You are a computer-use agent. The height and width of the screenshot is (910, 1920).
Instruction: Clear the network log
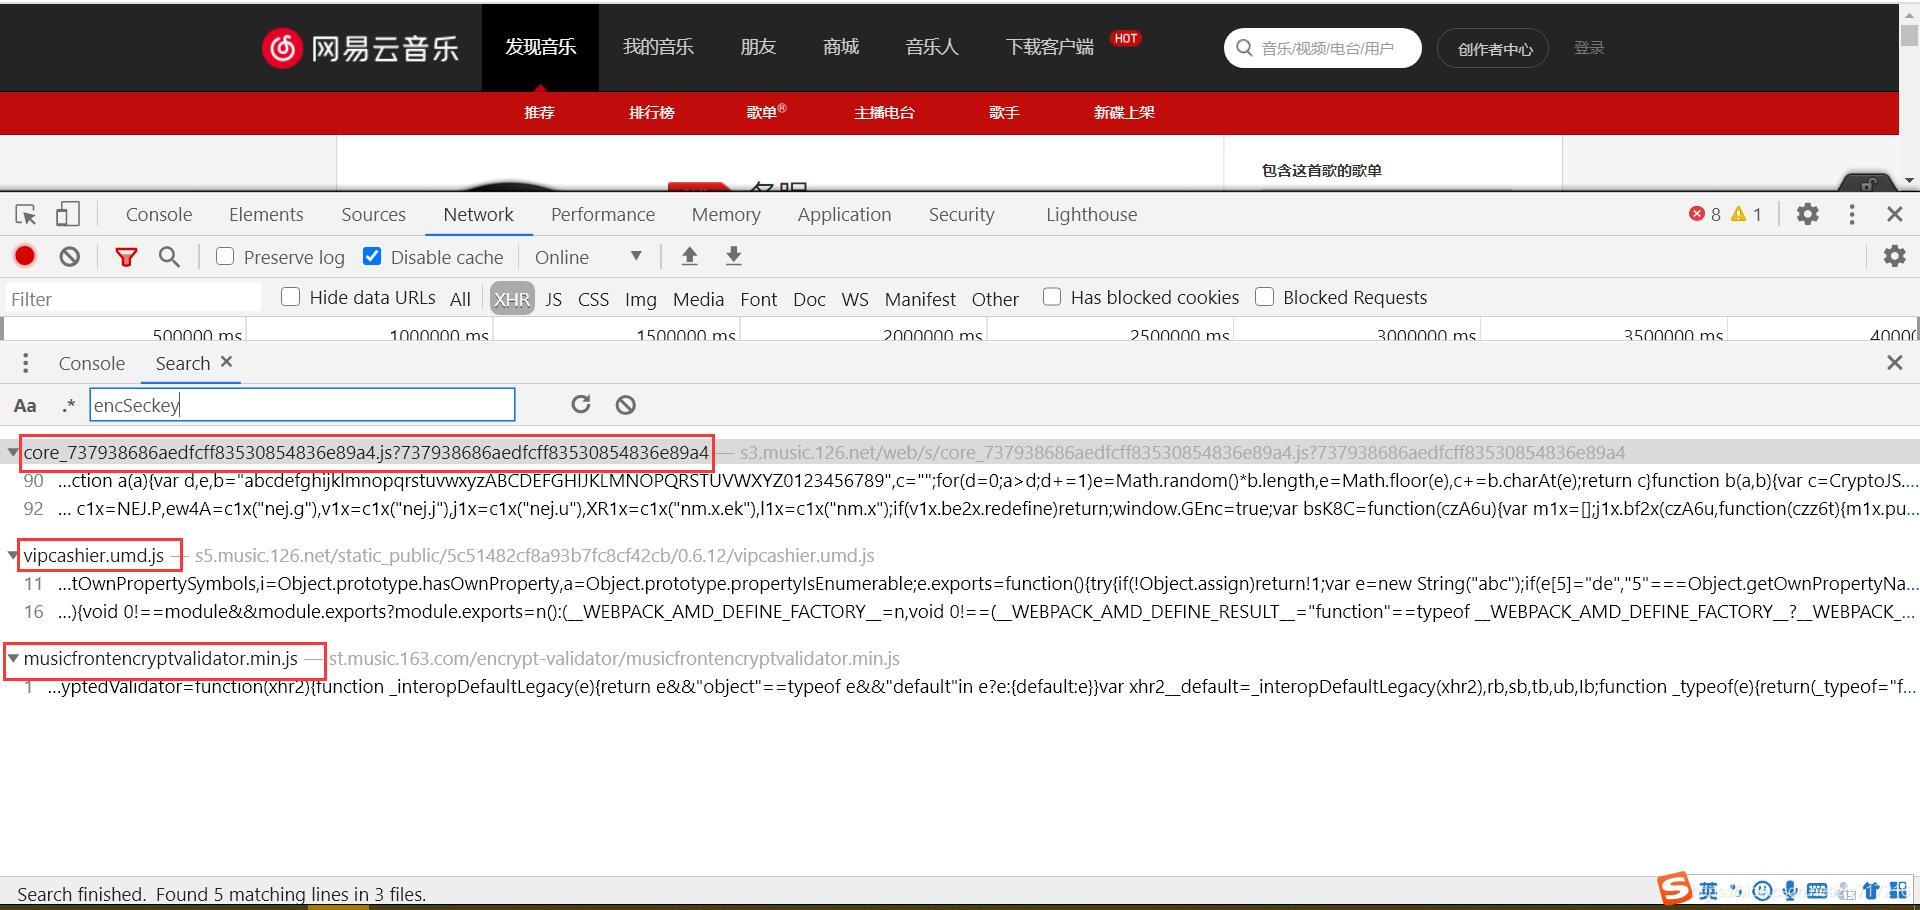69,257
